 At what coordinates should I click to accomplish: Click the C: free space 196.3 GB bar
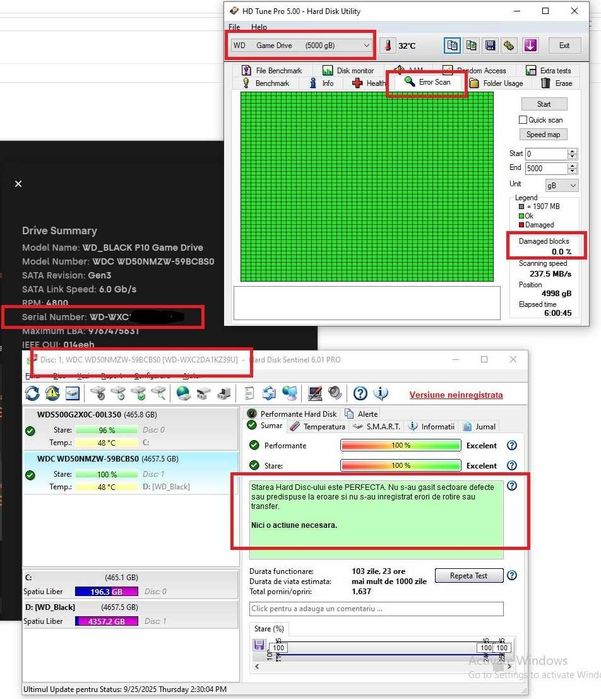click(x=107, y=592)
